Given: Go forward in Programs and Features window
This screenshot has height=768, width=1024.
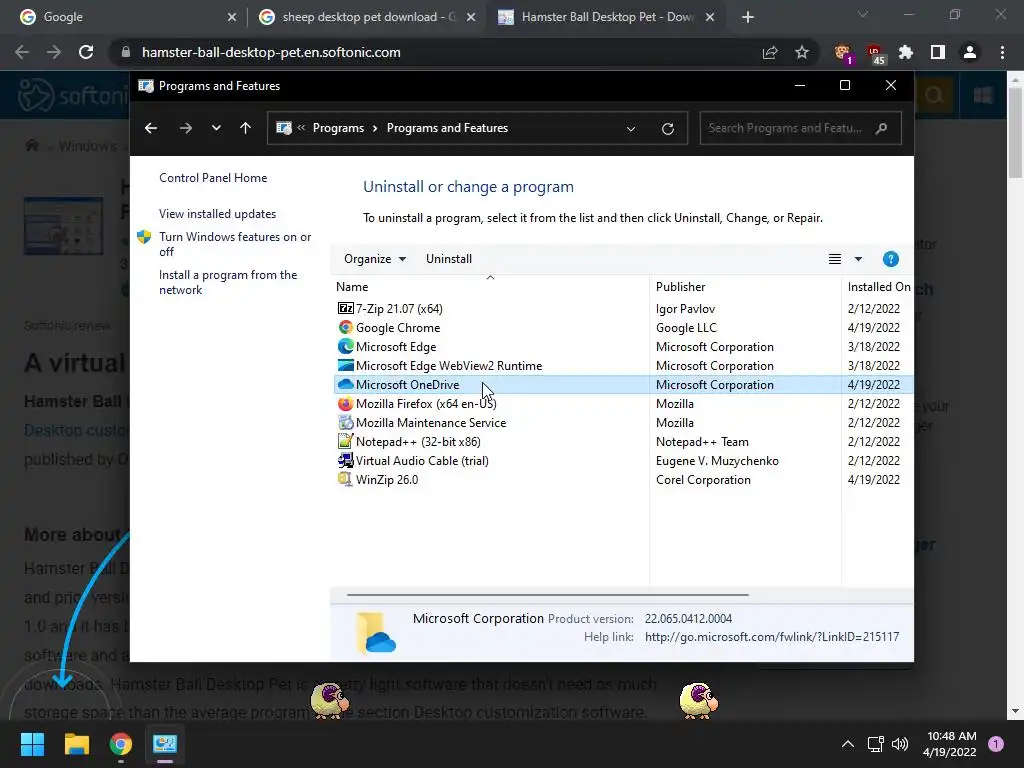Looking at the screenshot, I should click(185, 128).
